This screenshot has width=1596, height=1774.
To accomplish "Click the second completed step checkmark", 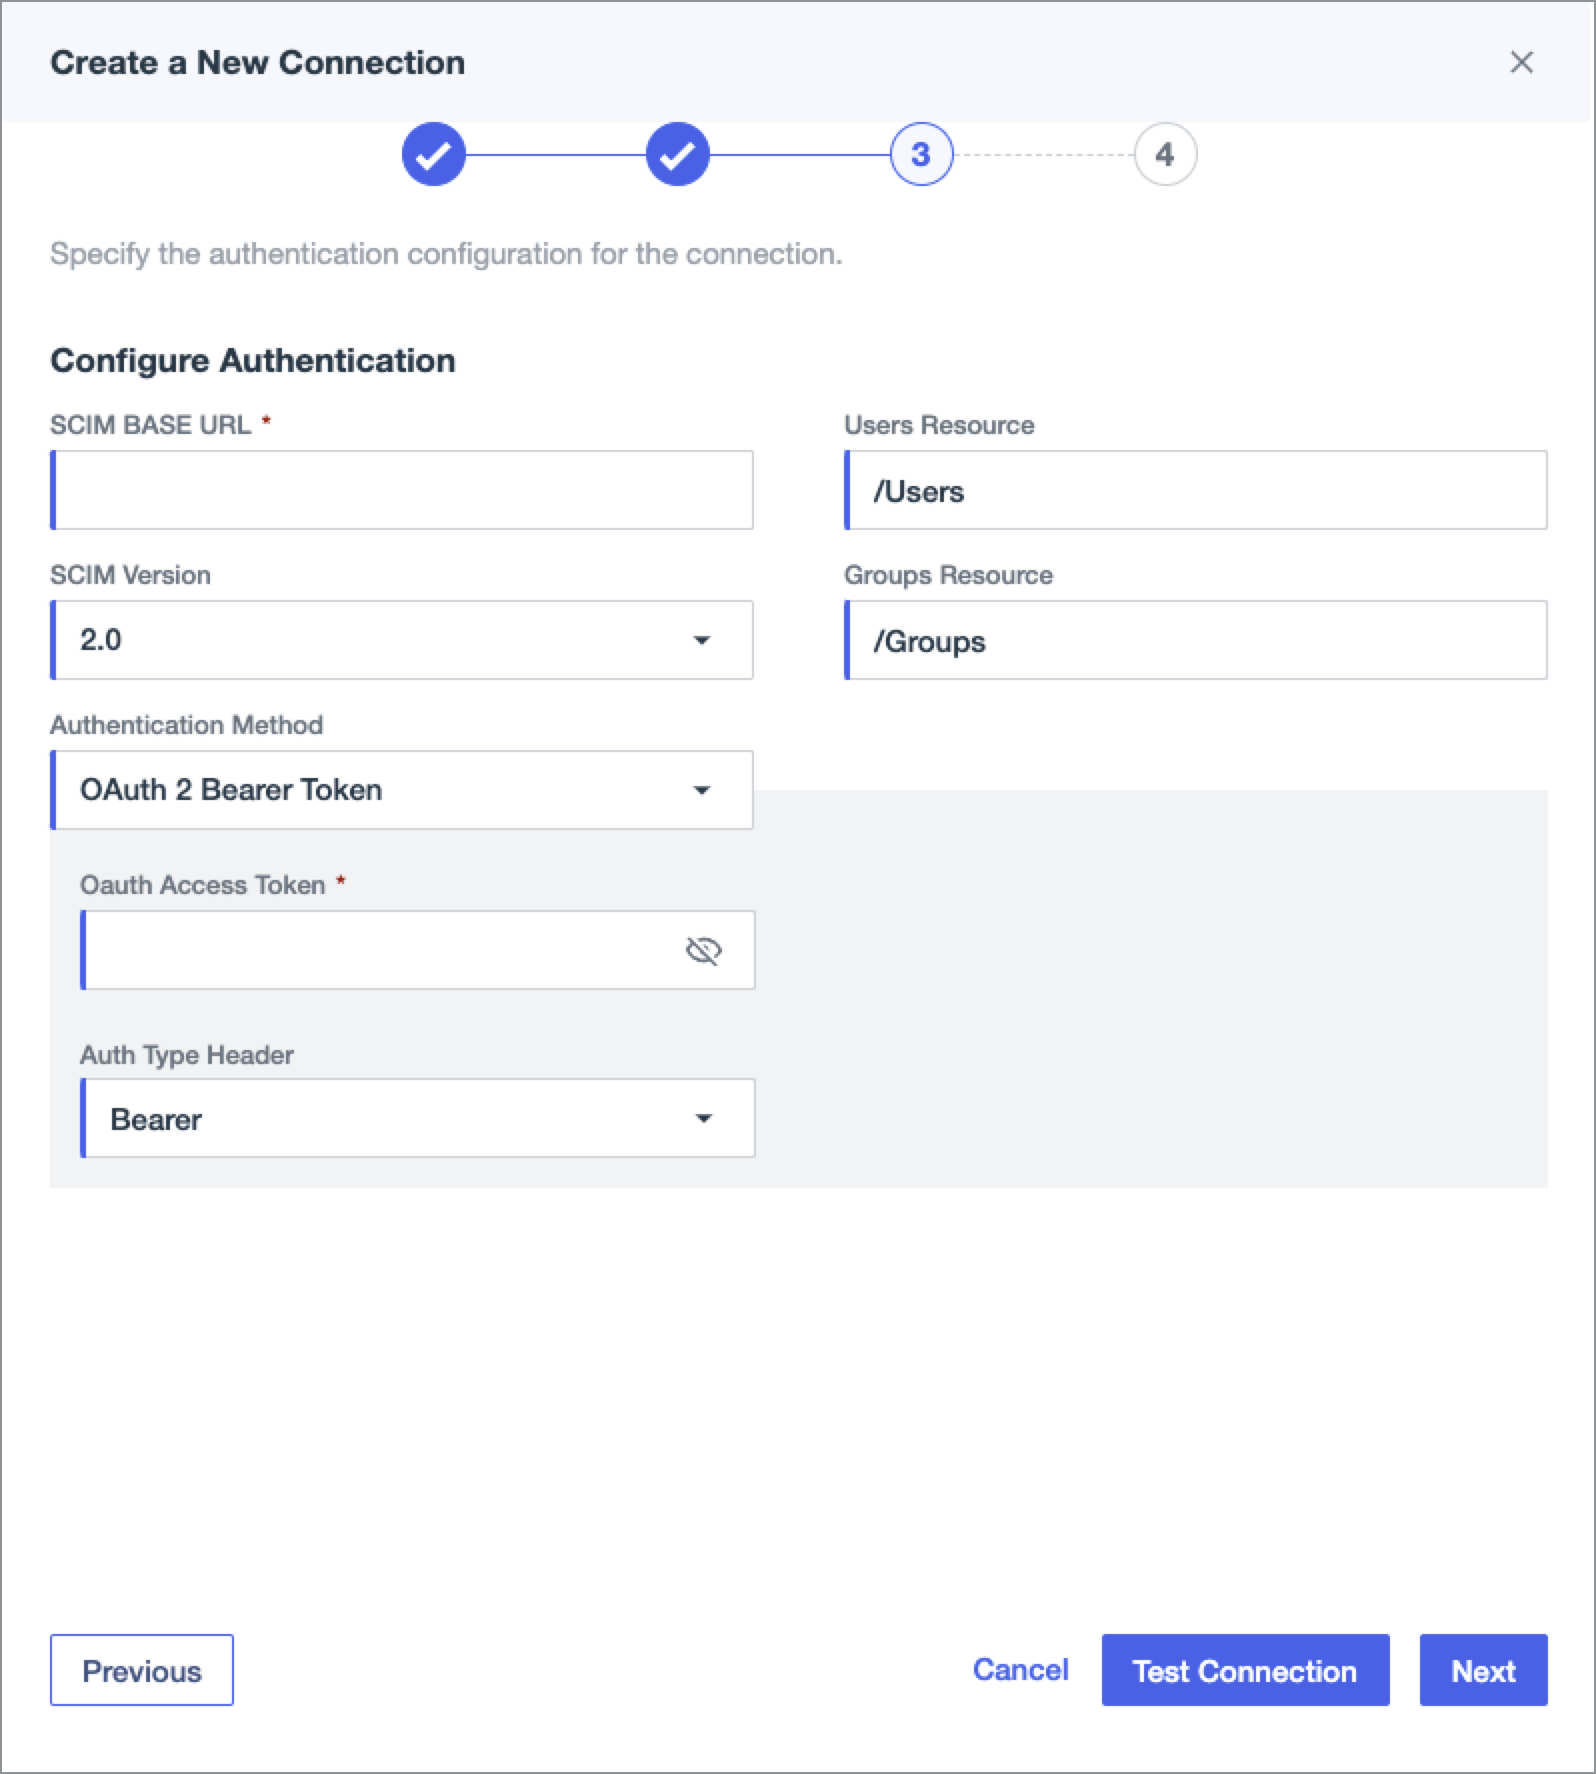I will (x=677, y=155).
